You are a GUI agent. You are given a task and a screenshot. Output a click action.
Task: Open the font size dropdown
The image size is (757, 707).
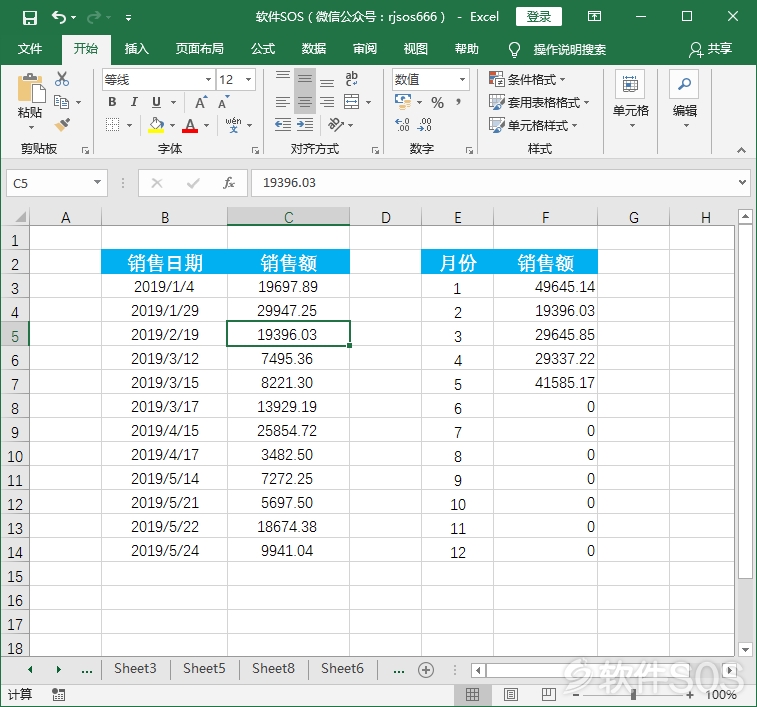tap(249, 79)
